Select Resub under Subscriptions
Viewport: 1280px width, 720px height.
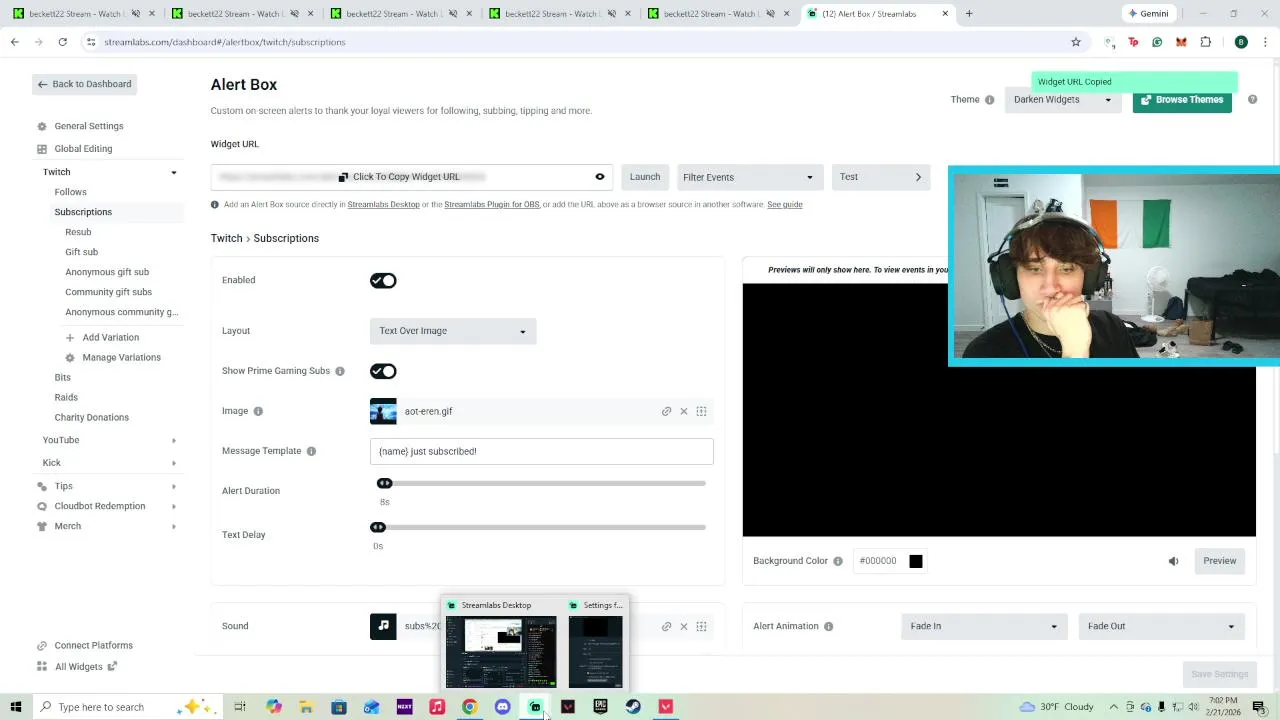click(78, 232)
